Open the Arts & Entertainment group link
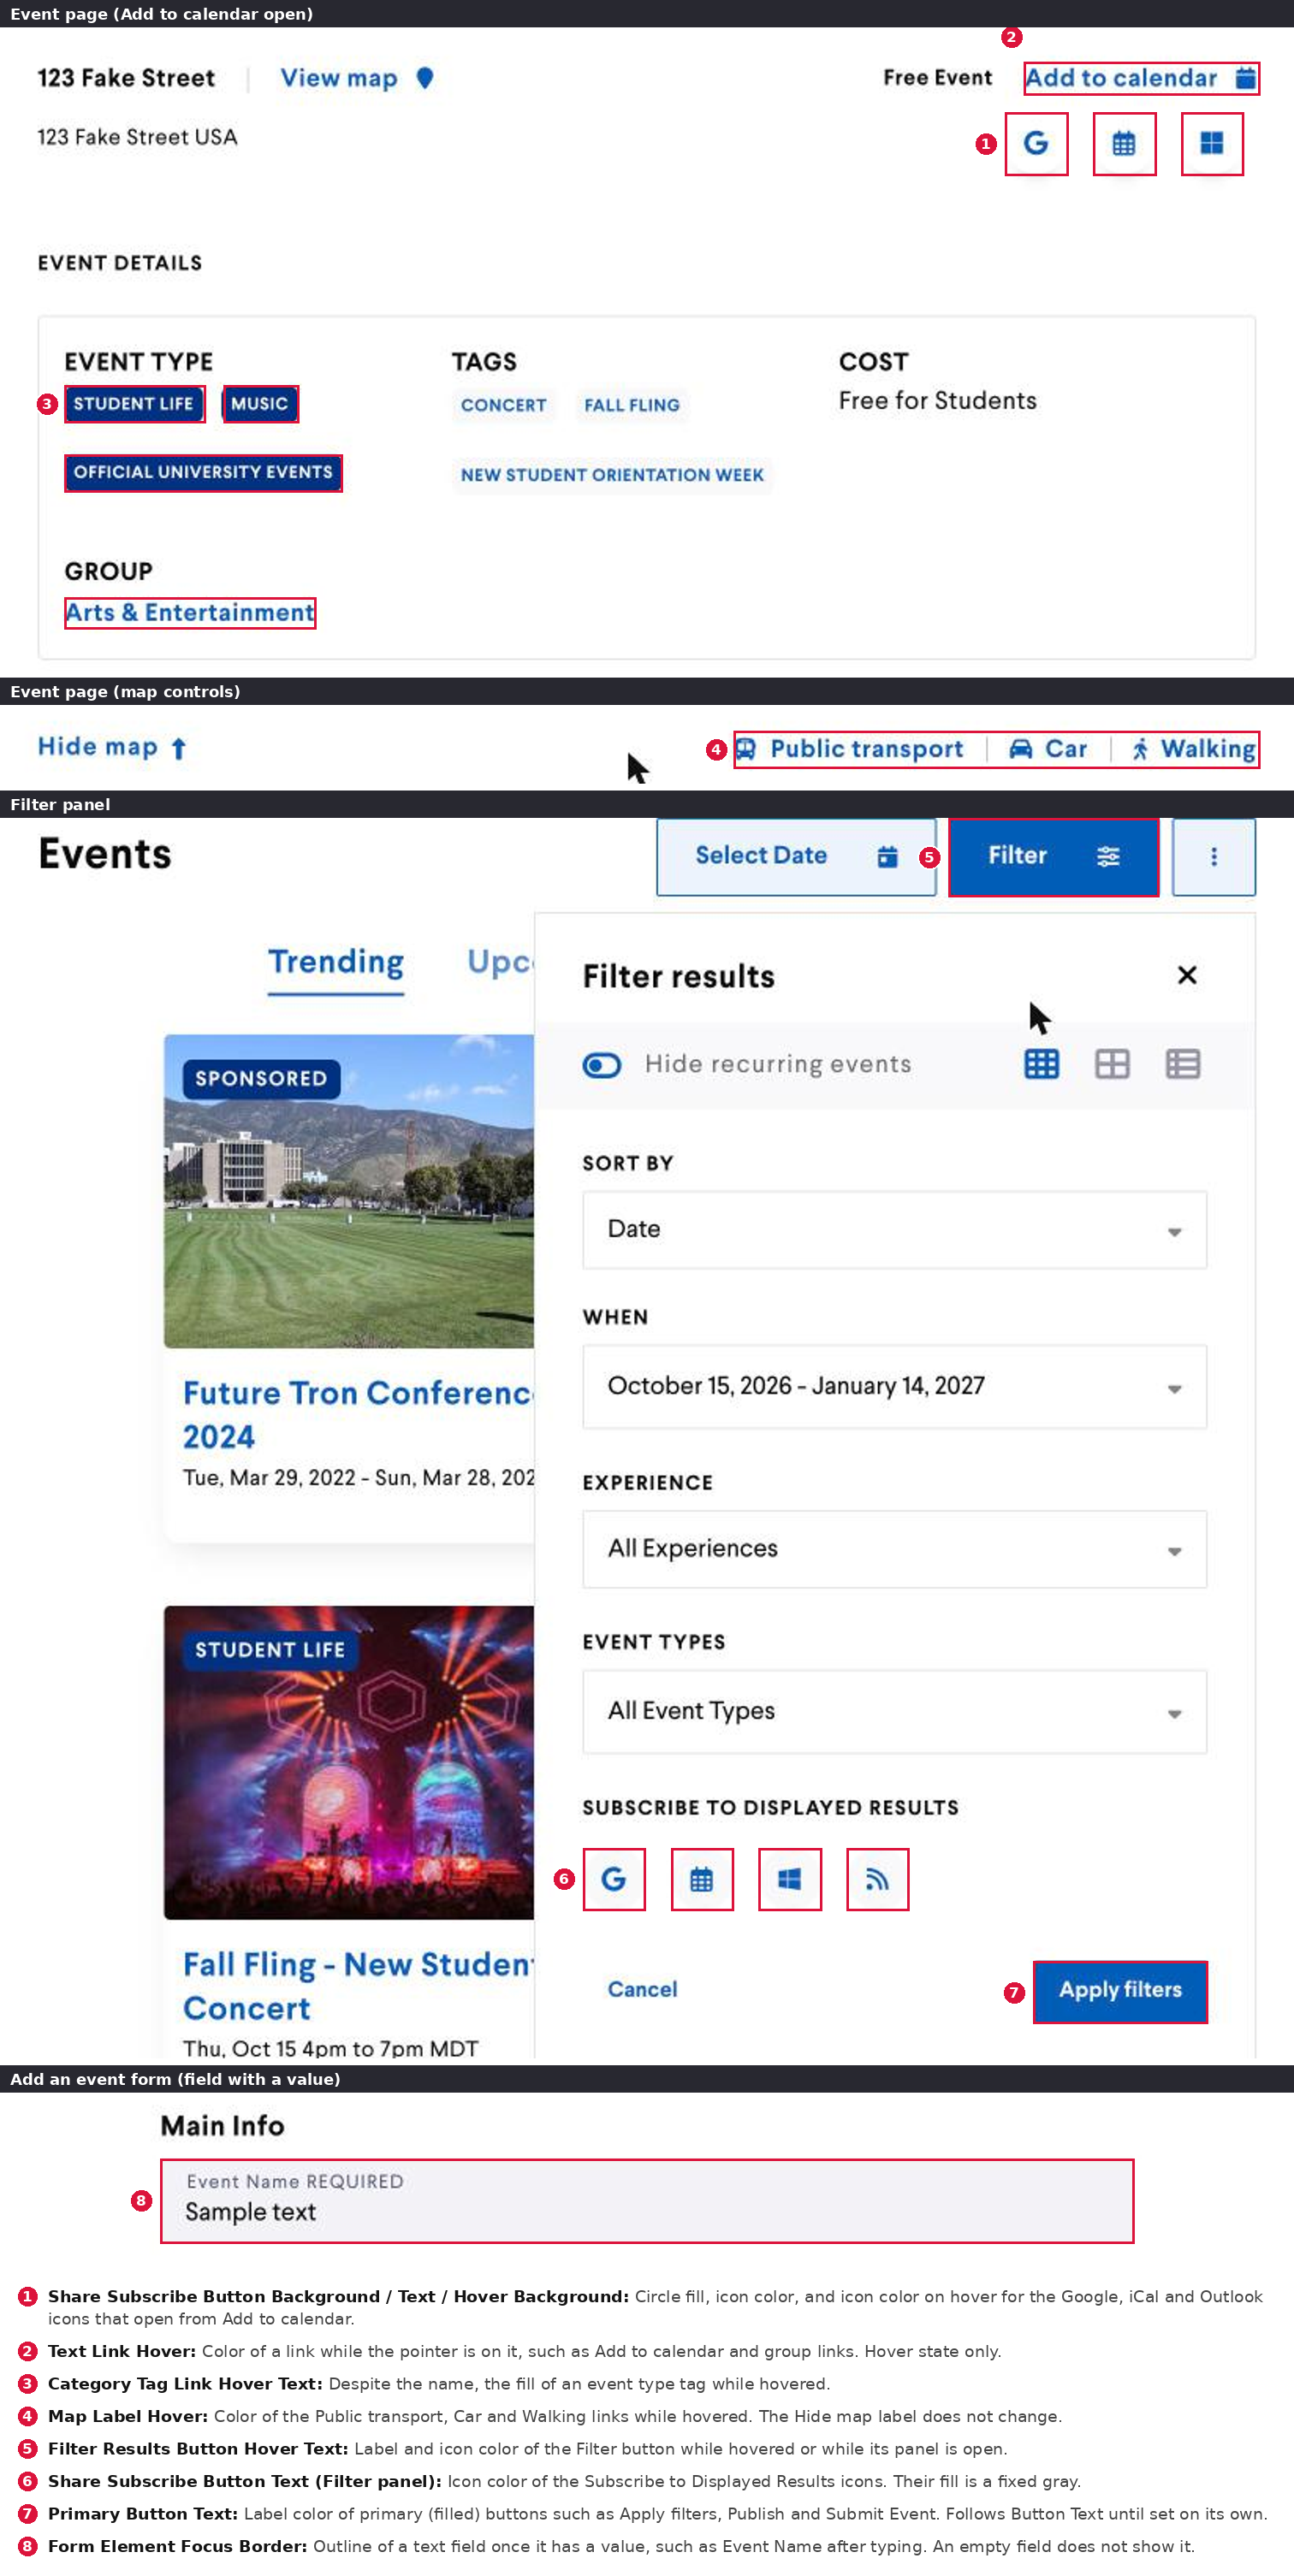This screenshot has width=1294, height=2576. pyautogui.click(x=190, y=613)
